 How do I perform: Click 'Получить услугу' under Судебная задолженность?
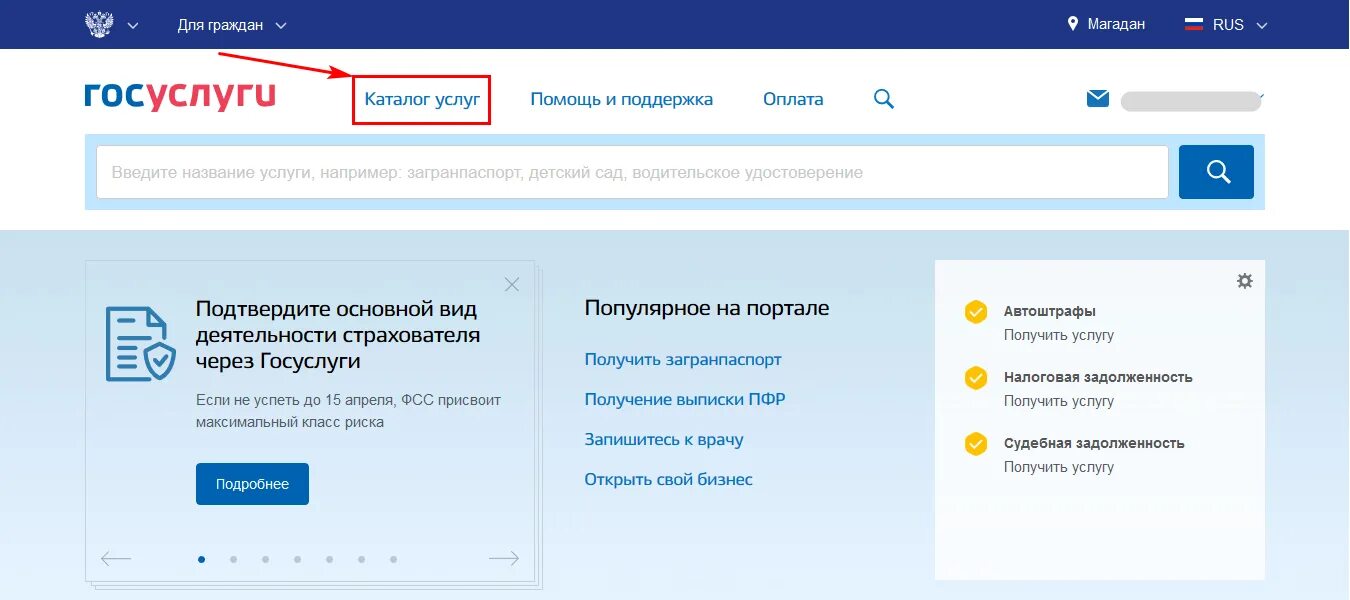pyautogui.click(x=1059, y=467)
